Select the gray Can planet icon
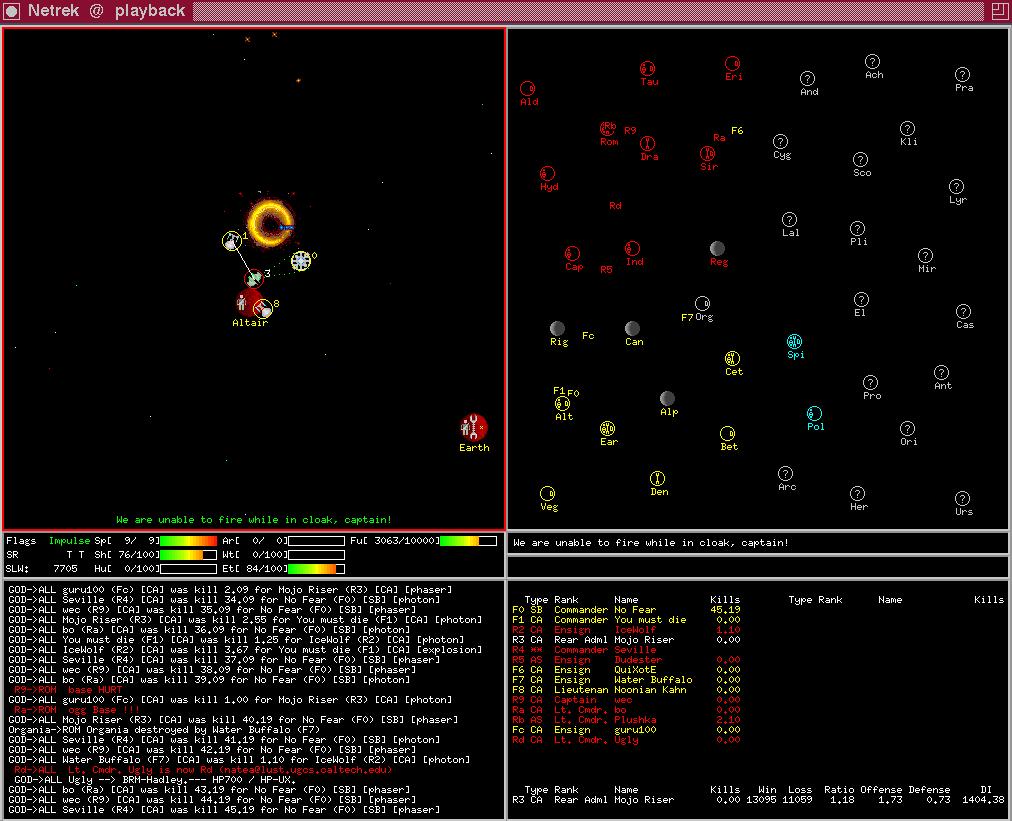The height and width of the screenshot is (821, 1012). [x=632, y=329]
